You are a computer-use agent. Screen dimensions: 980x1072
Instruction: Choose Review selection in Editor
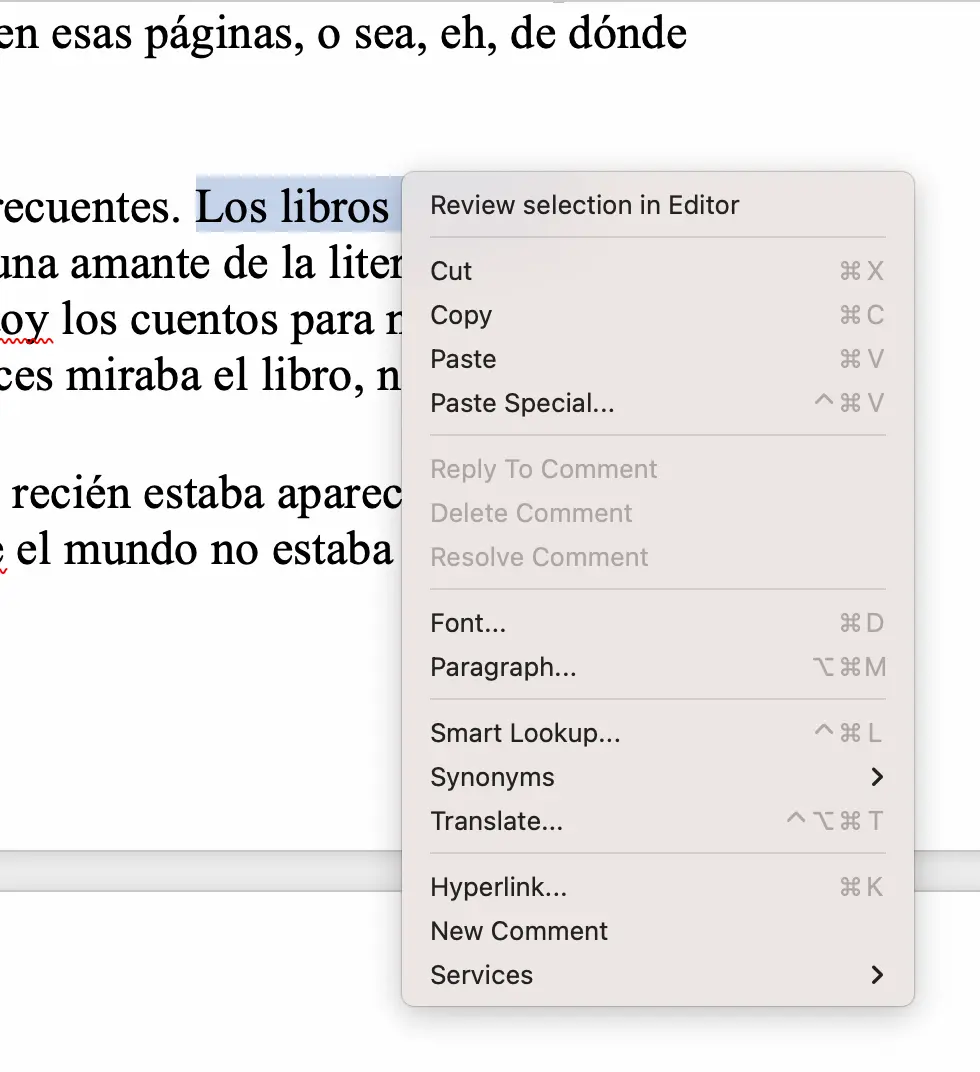(x=584, y=205)
